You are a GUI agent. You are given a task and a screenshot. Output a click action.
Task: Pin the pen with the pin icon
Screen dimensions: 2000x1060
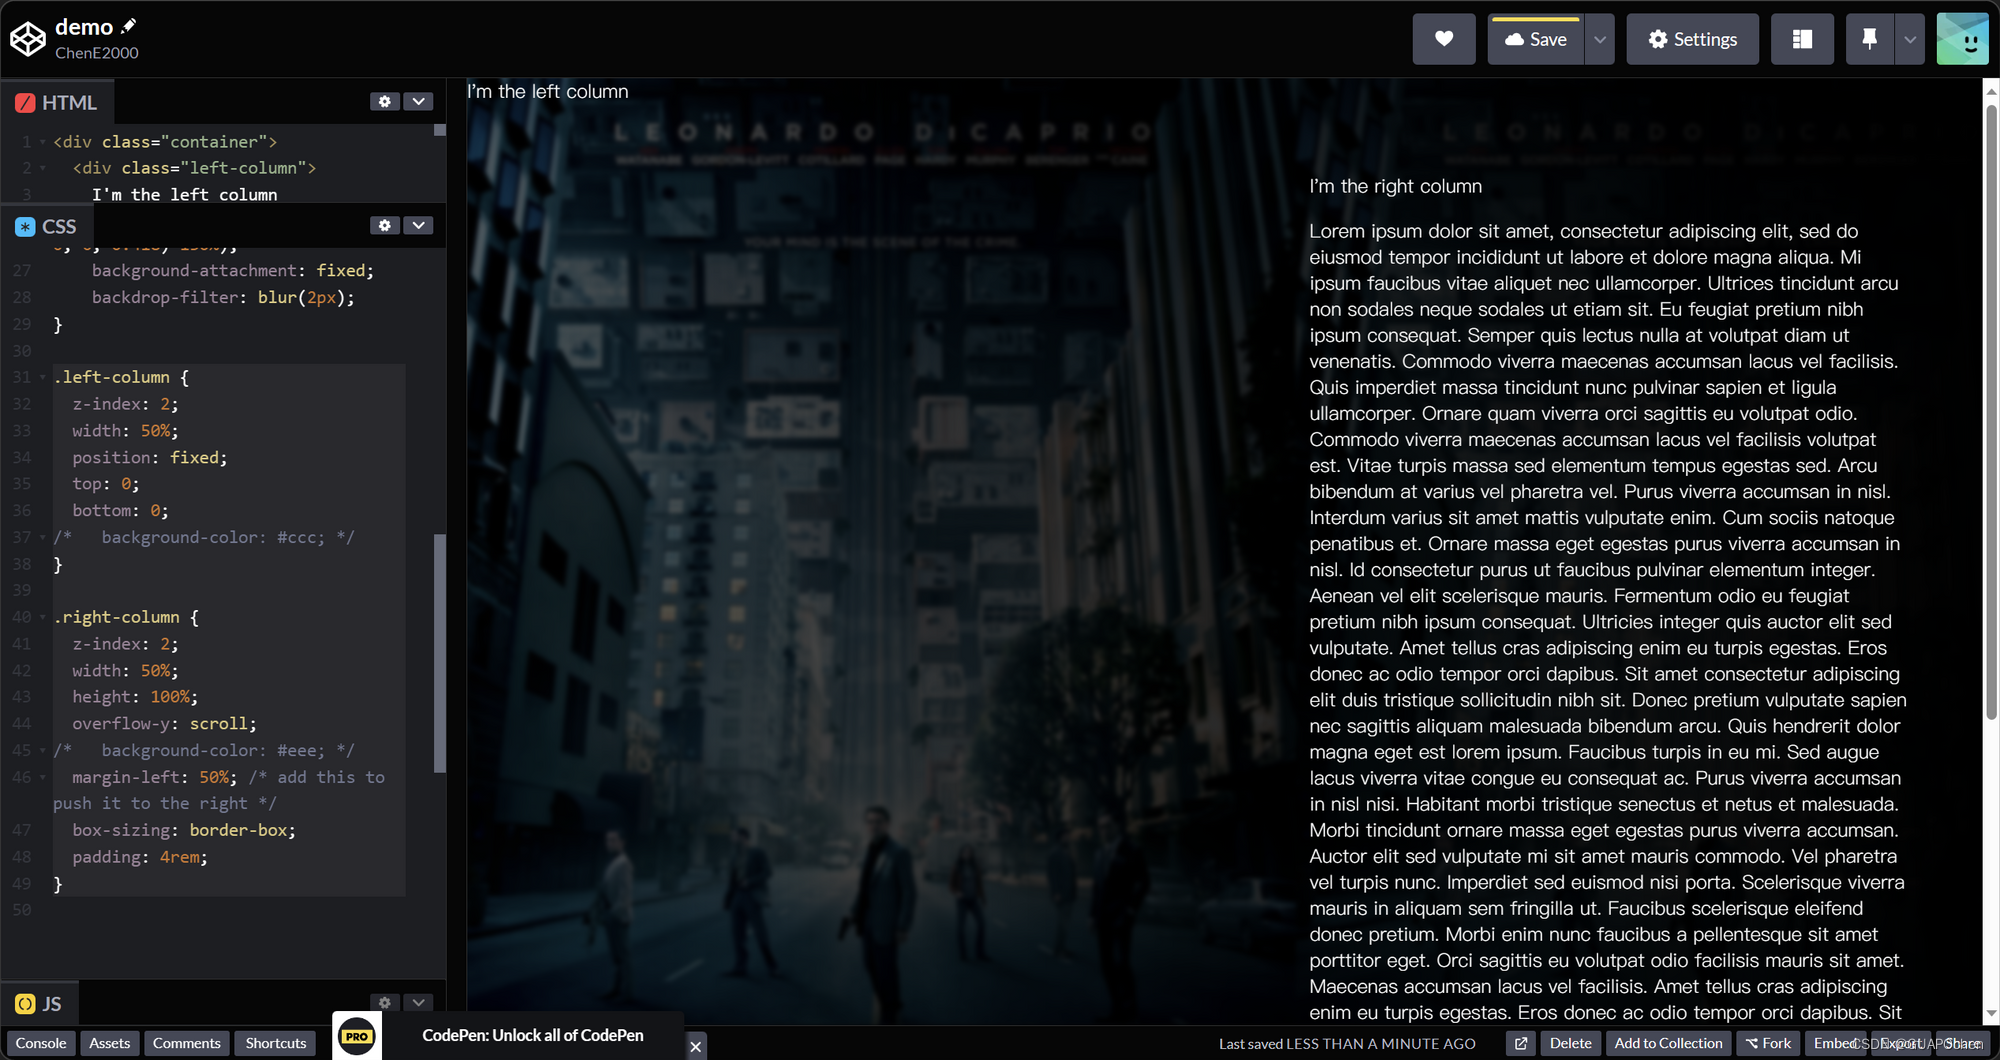(x=1869, y=39)
